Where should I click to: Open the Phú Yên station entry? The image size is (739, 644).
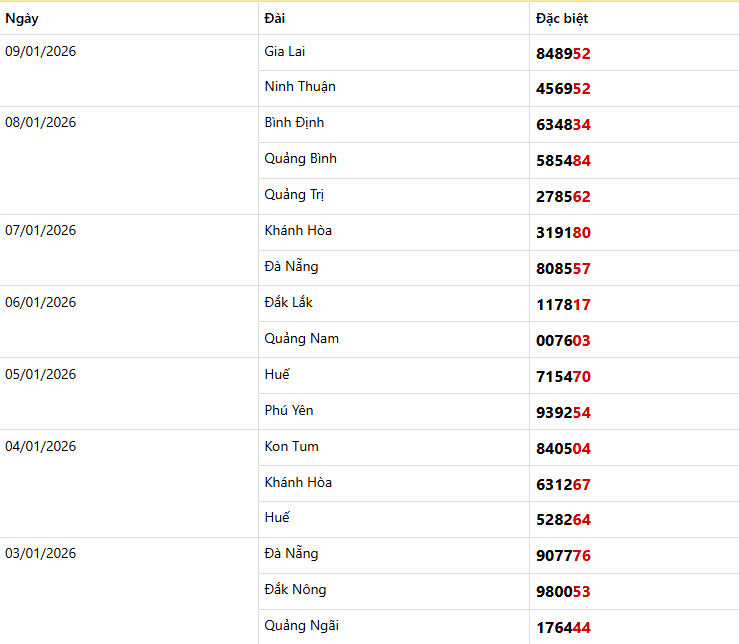(289, 410)
